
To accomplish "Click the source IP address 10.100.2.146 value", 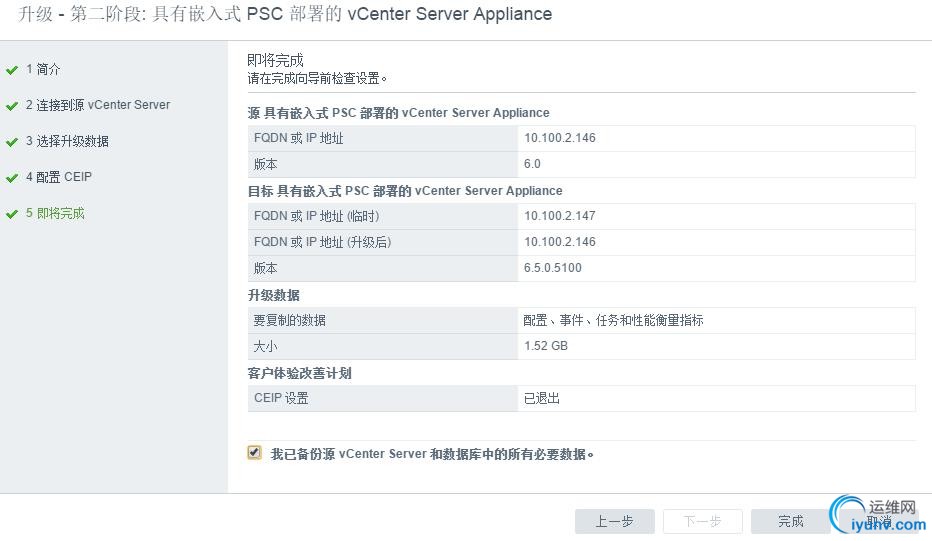I will (x=560, y=138).
